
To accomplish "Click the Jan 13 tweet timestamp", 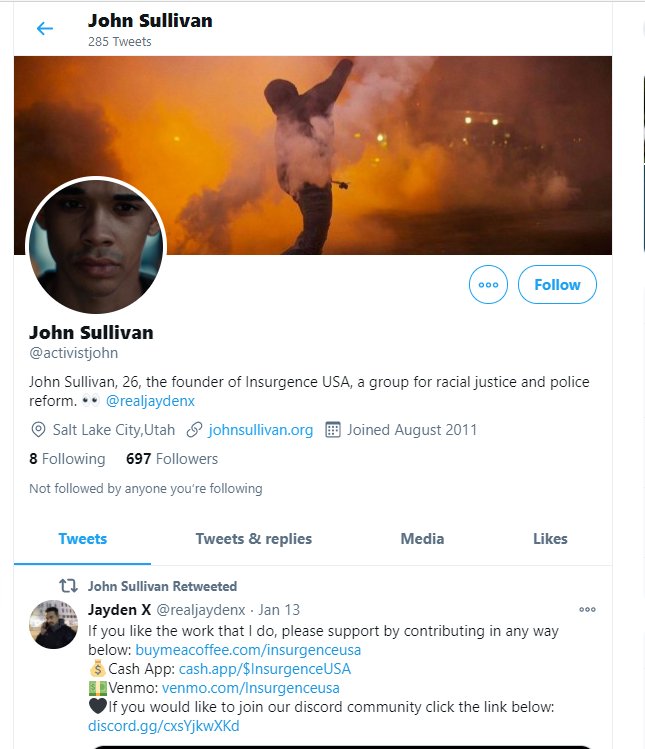I will (279, 609).
